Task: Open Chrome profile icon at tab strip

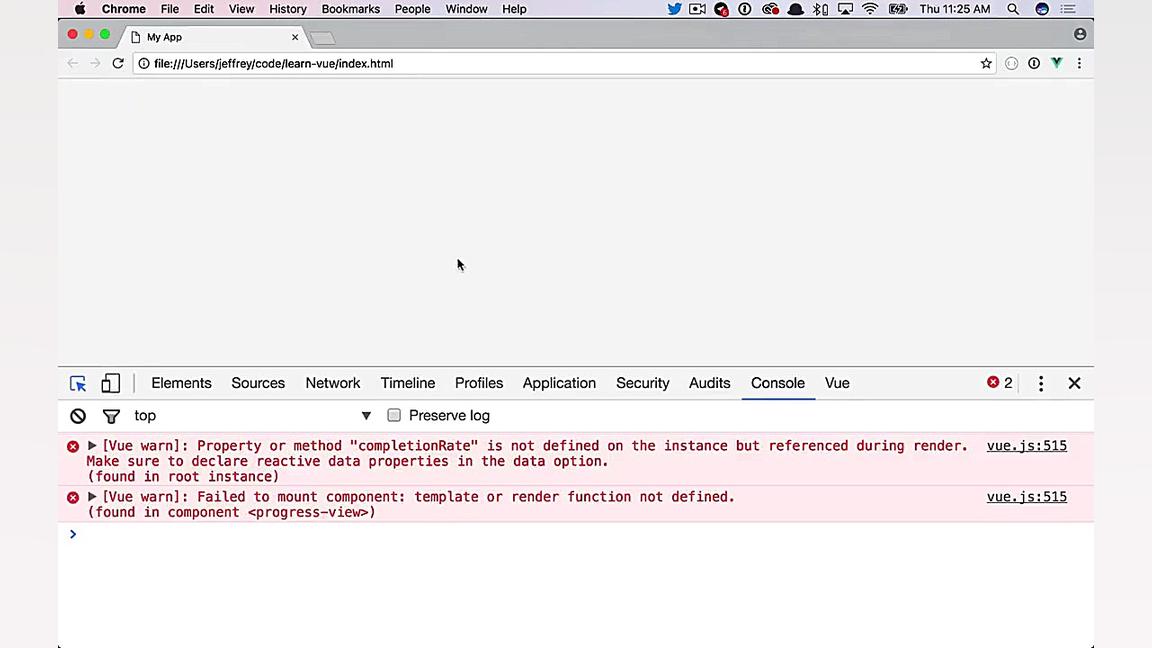Action: 1079,34
